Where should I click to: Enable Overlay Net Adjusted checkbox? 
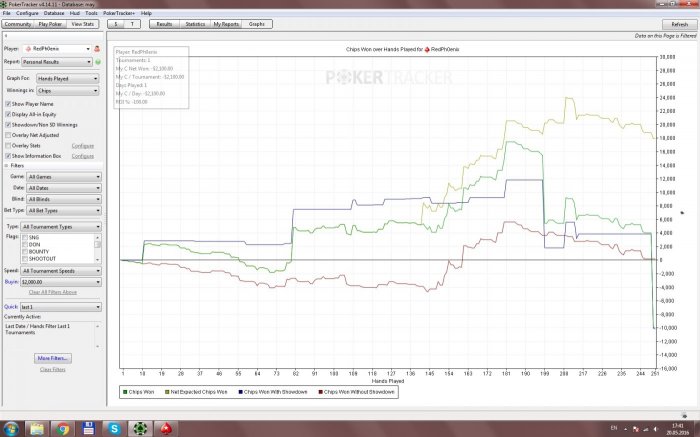click(8, 135)
